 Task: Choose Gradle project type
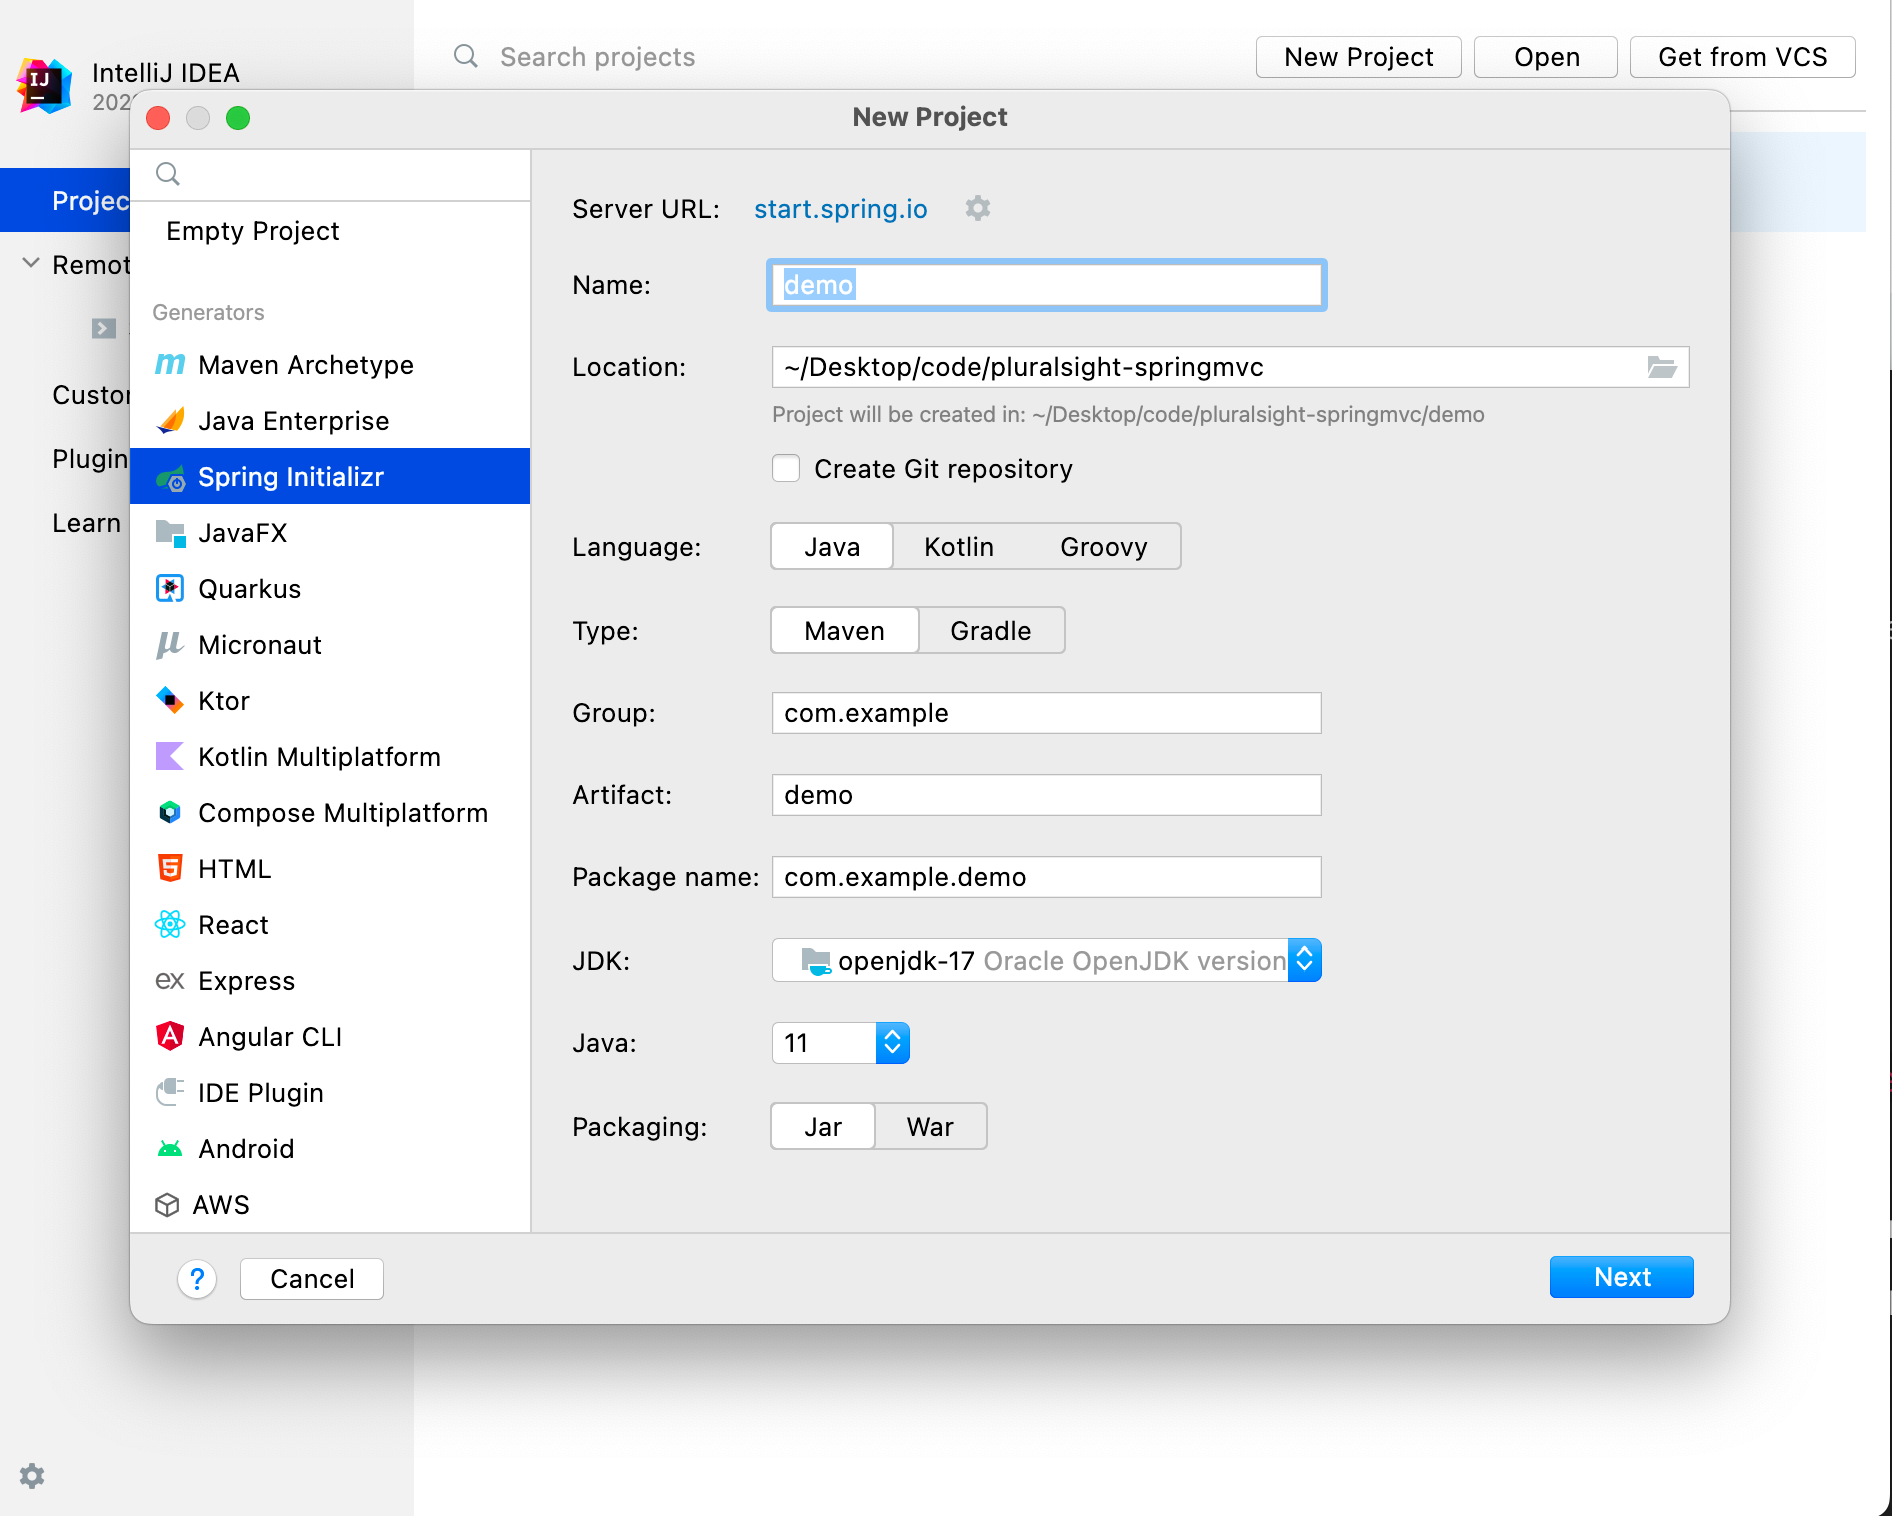(991, 631)
